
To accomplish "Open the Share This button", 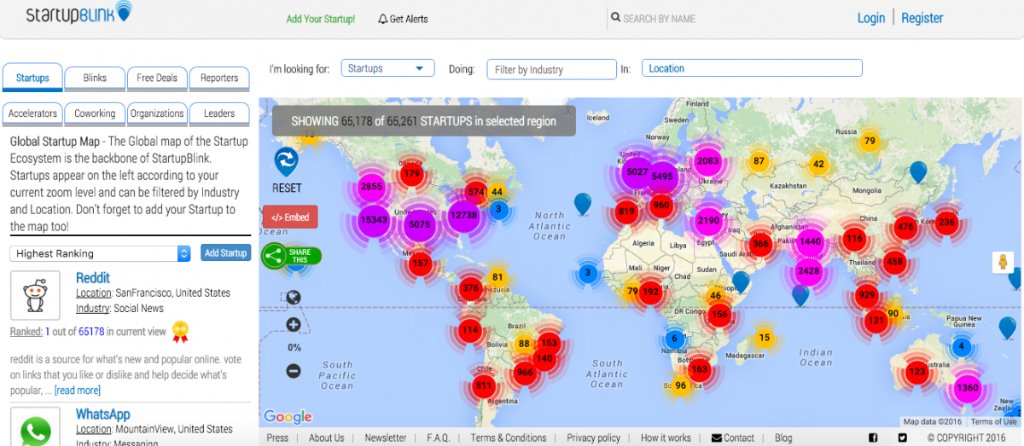I will [x=291, y=255].
